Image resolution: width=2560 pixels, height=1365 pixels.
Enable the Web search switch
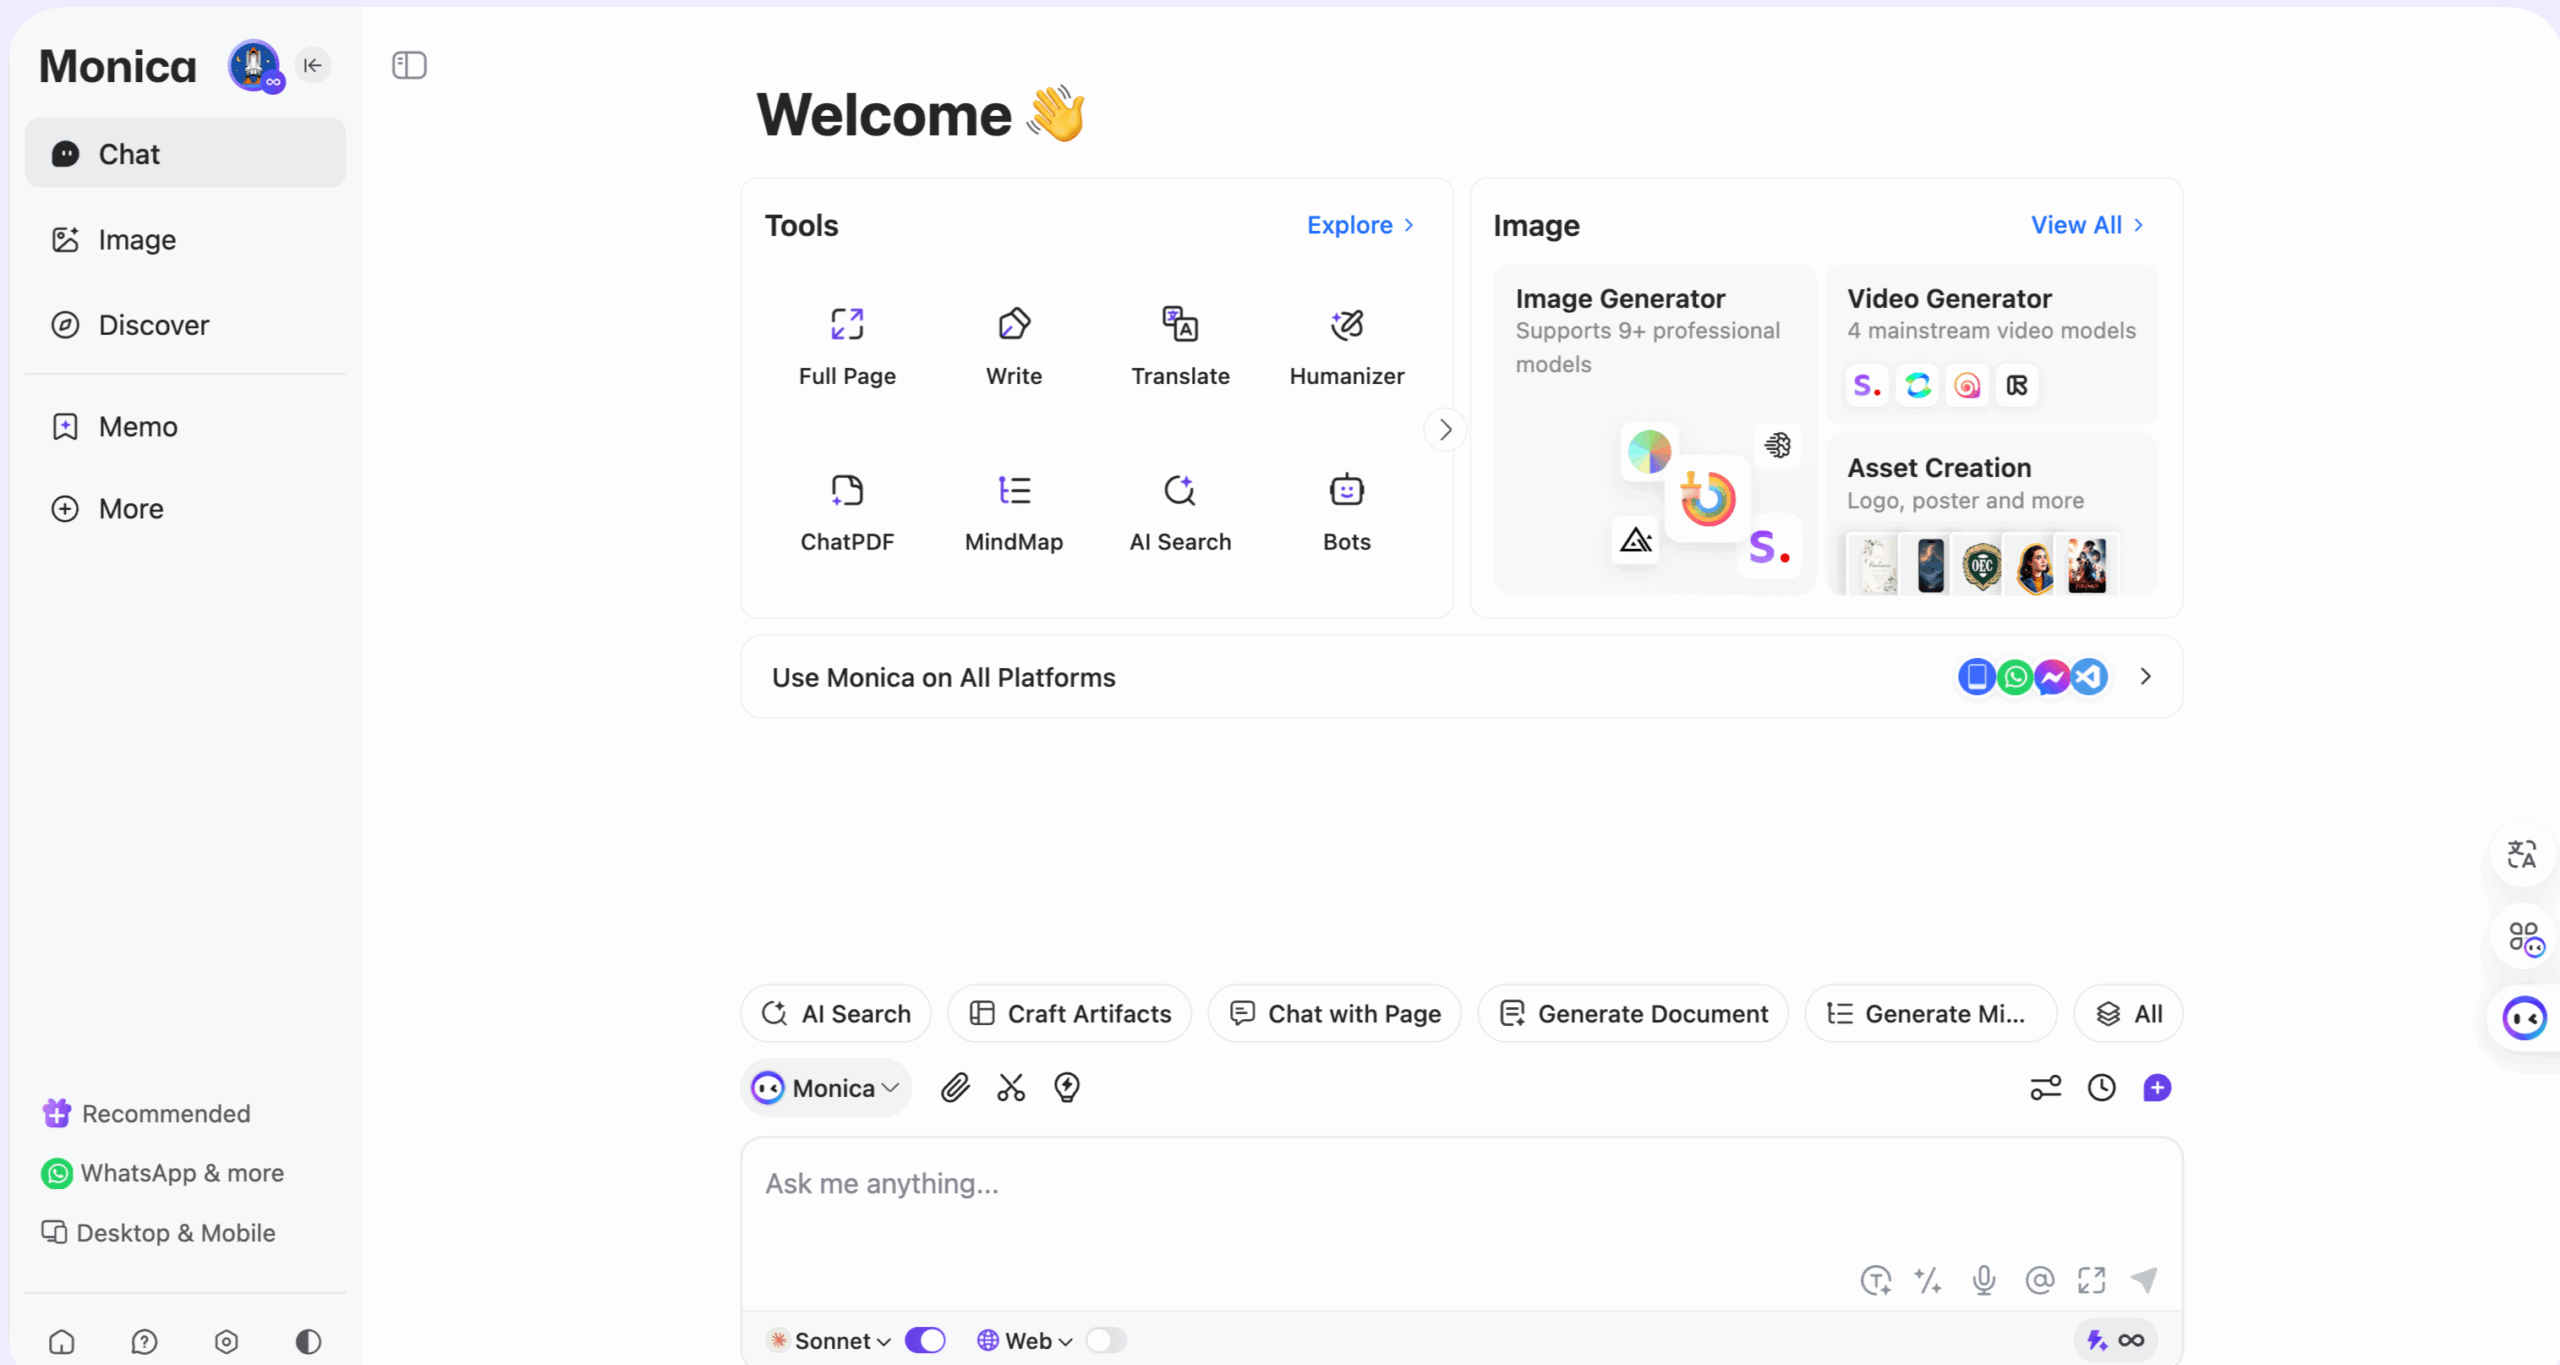click(1106, 1340)
